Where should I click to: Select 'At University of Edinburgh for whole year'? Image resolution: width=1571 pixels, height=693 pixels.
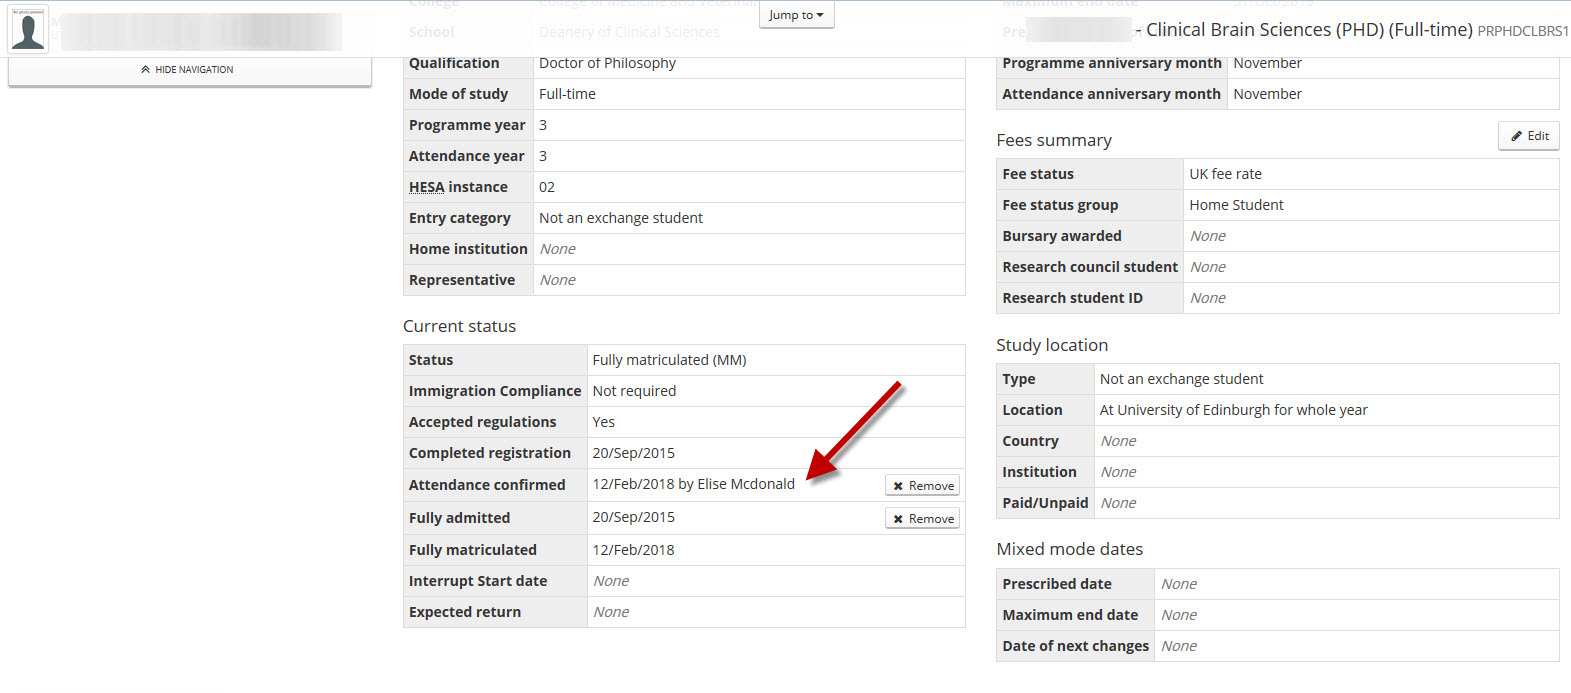pos(1233,410)
